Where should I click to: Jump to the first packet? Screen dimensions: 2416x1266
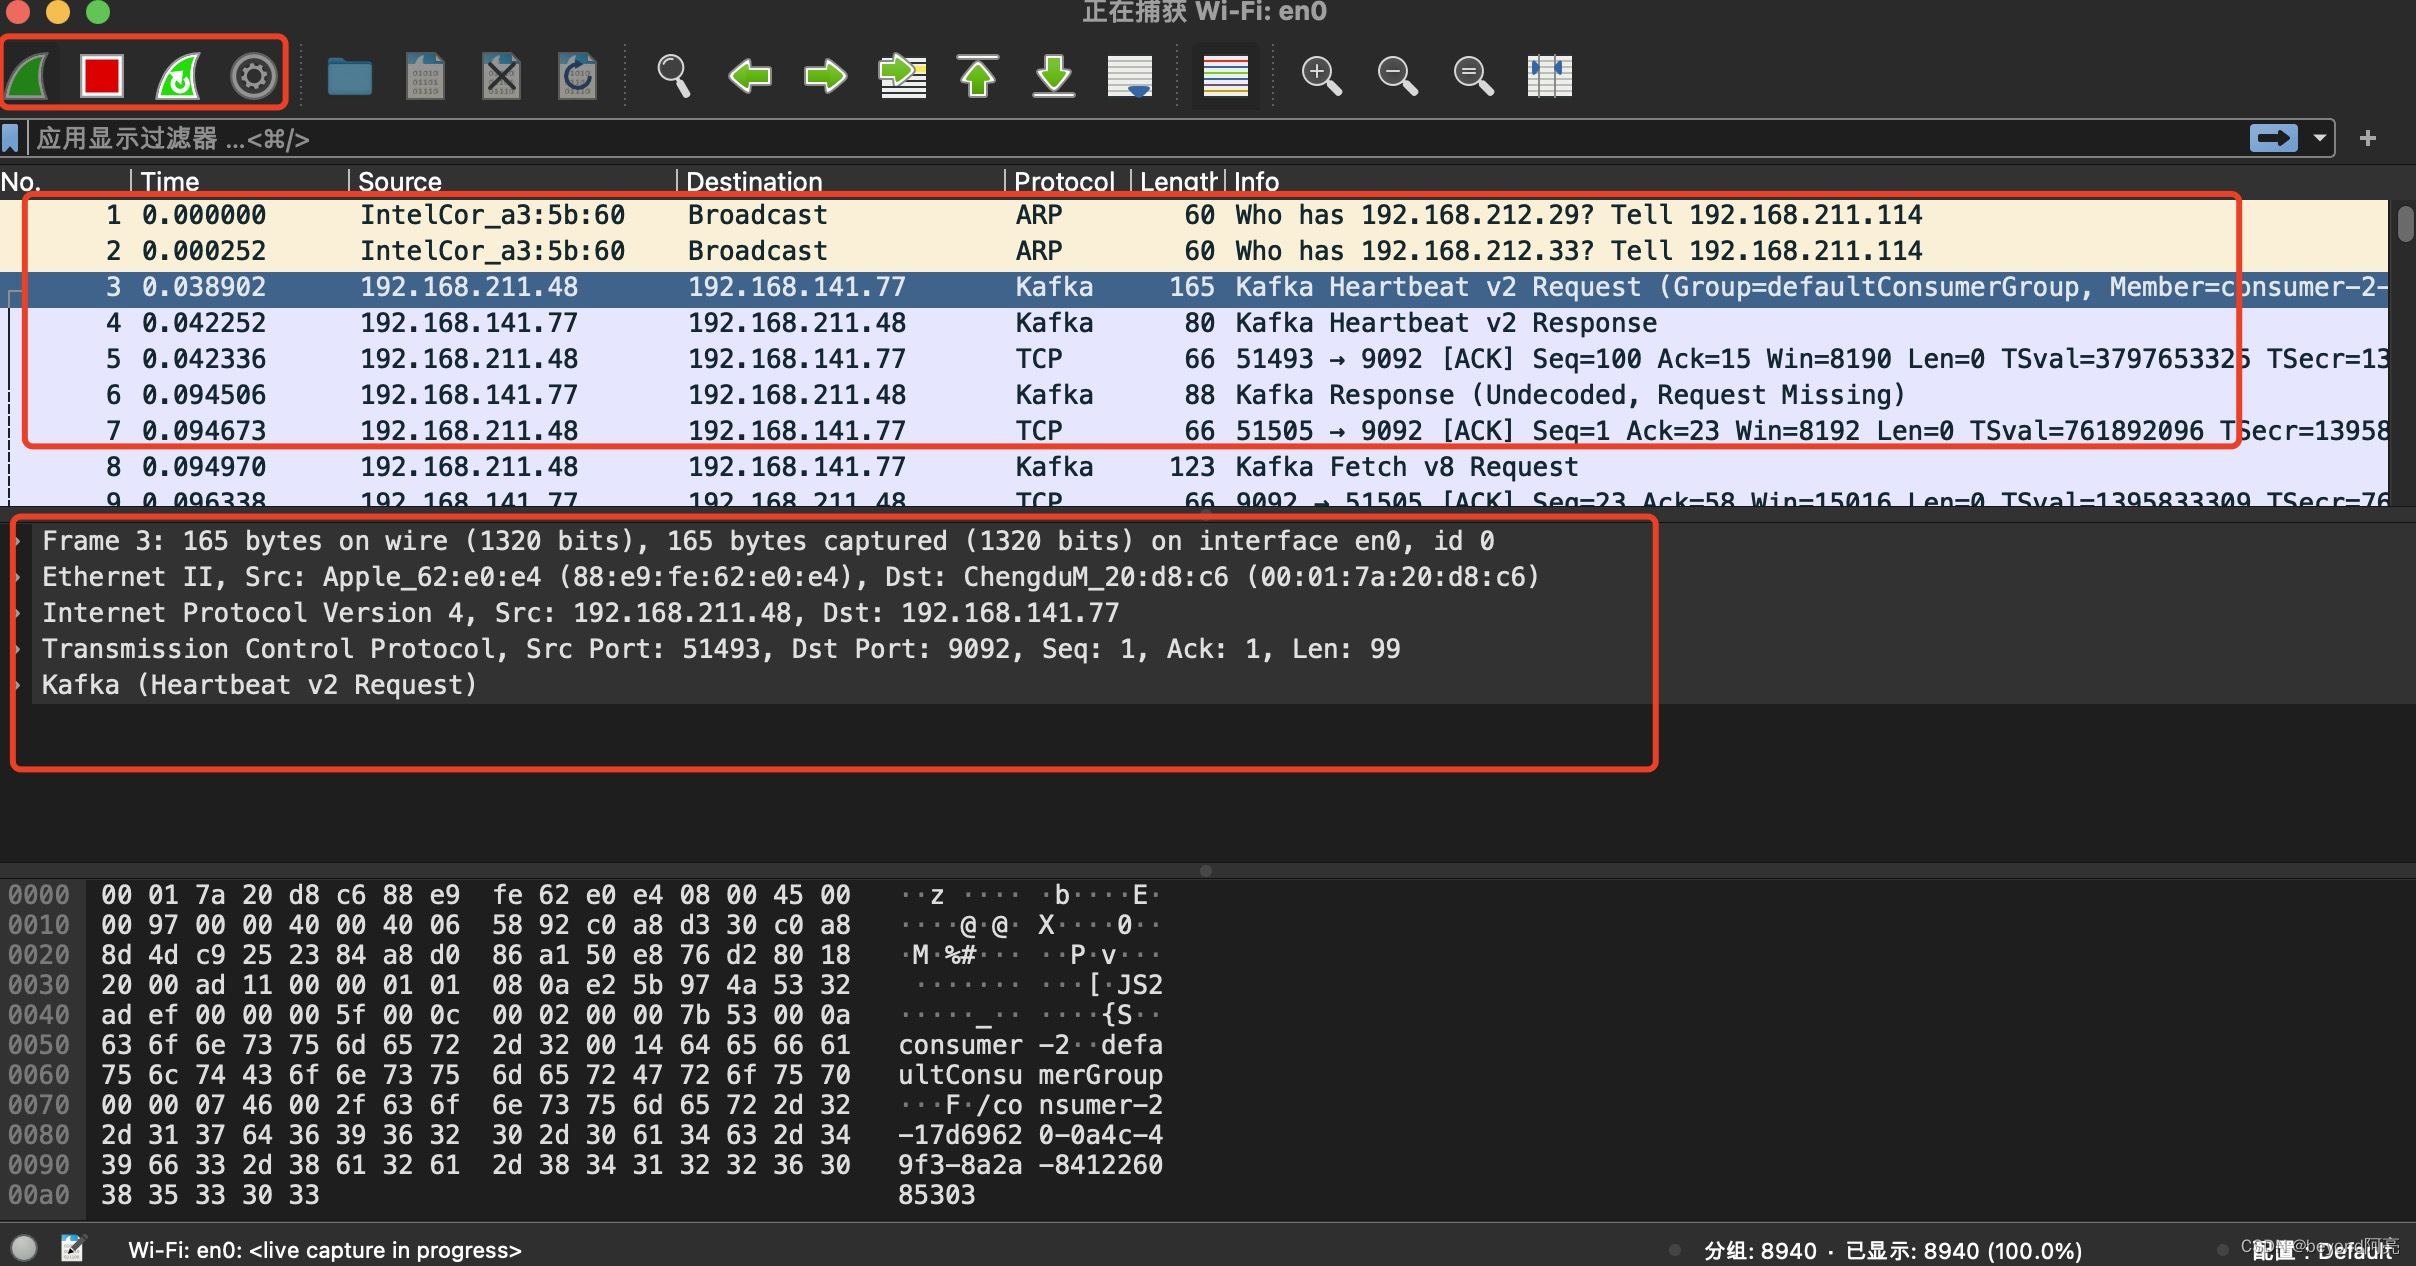[x=978, y=76]
